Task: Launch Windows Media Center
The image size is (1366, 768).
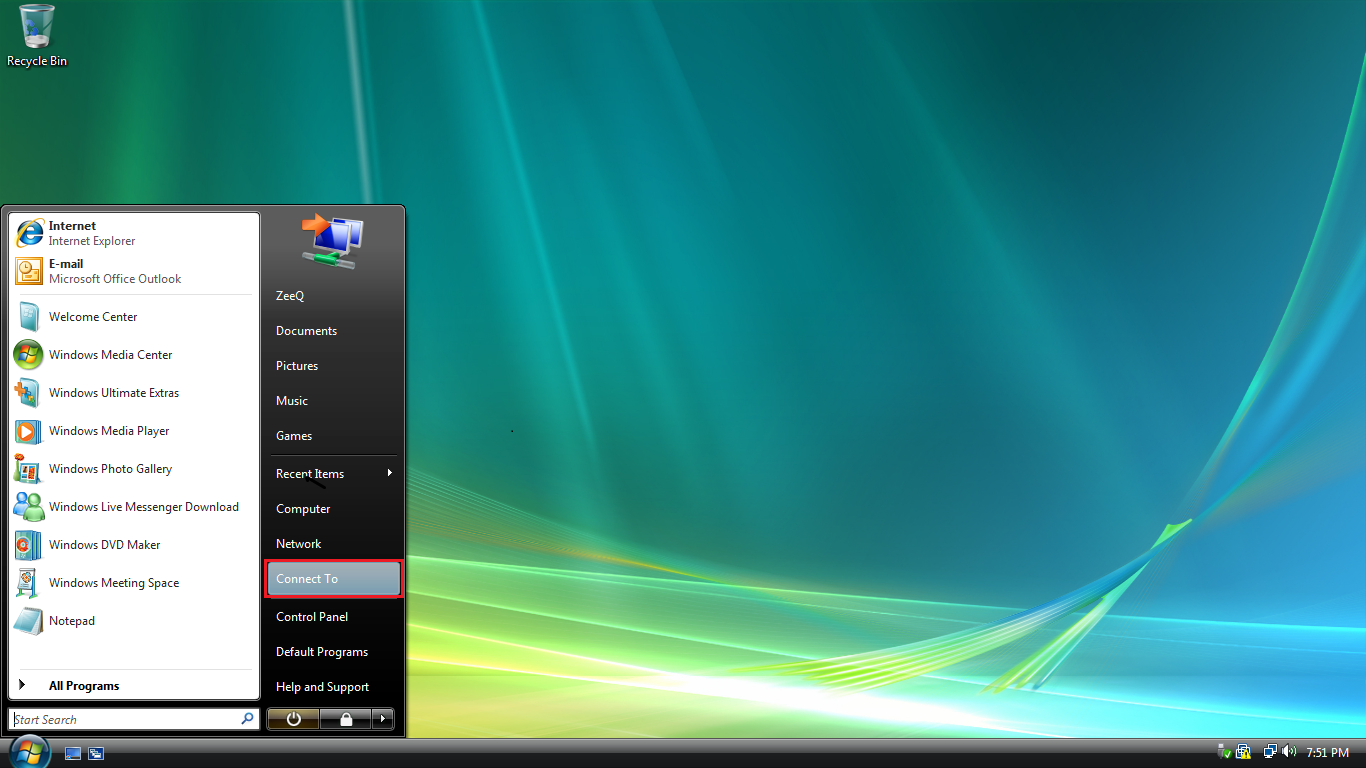Action: 134,355
